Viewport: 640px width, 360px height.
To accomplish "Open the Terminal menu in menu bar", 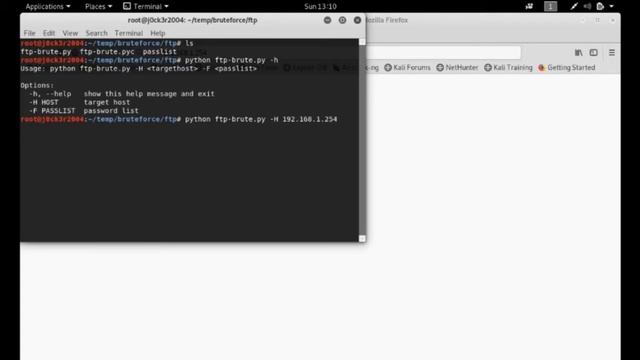I will 129,33.
